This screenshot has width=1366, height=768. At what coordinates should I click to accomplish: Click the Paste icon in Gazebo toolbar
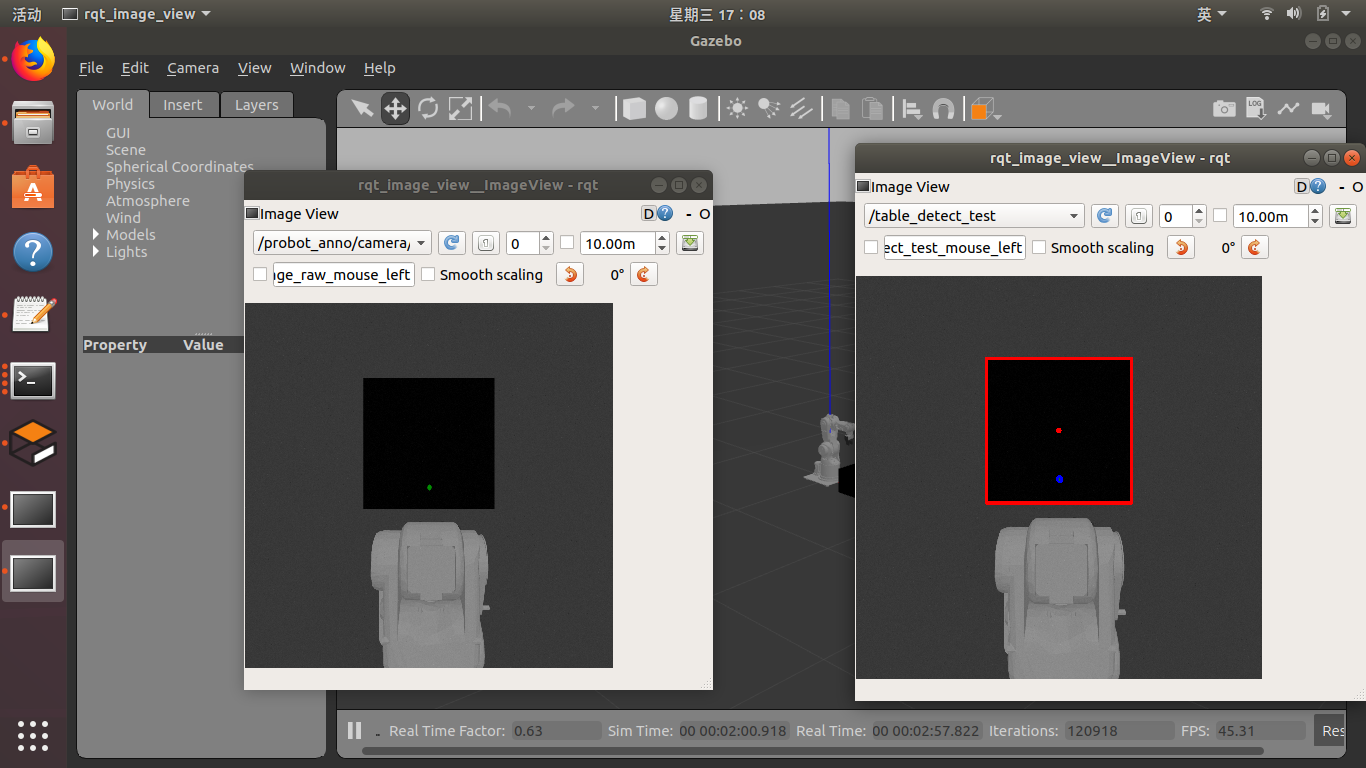[x=873, y=108]
